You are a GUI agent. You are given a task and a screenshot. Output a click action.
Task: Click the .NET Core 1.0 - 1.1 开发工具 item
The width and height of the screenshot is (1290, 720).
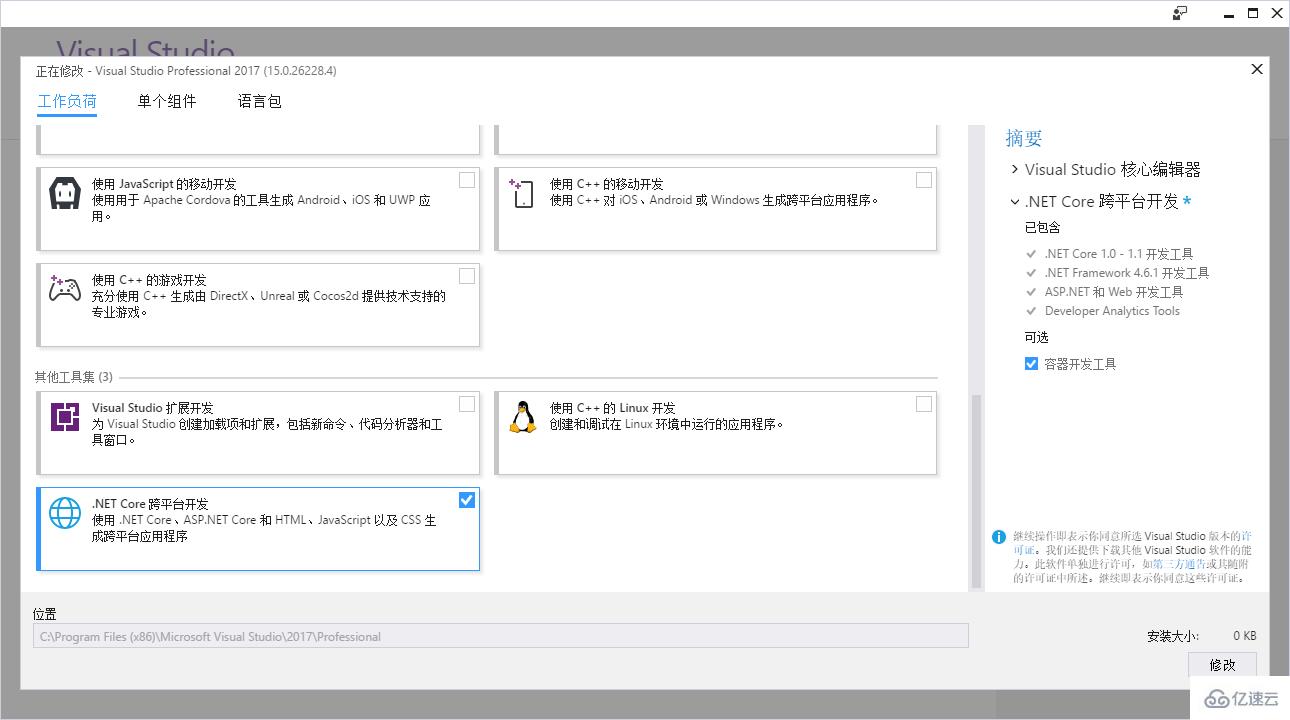[1118, 254]
